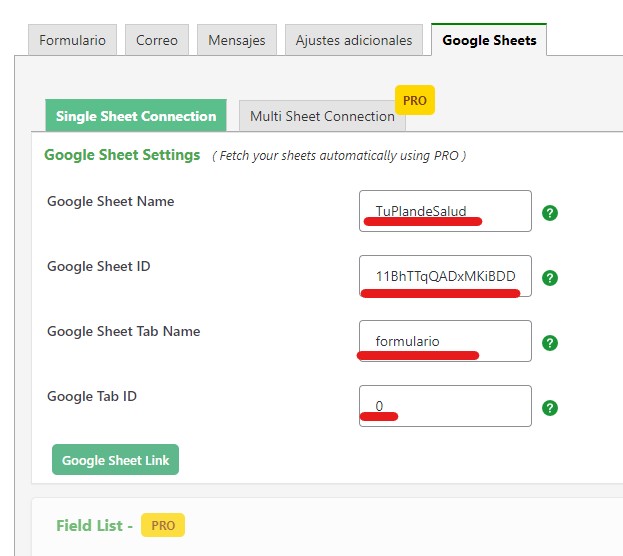The width and height of the screenshot is (623, 556).
Task: Switch to the Formulario tab
Action: click(72, 40)
